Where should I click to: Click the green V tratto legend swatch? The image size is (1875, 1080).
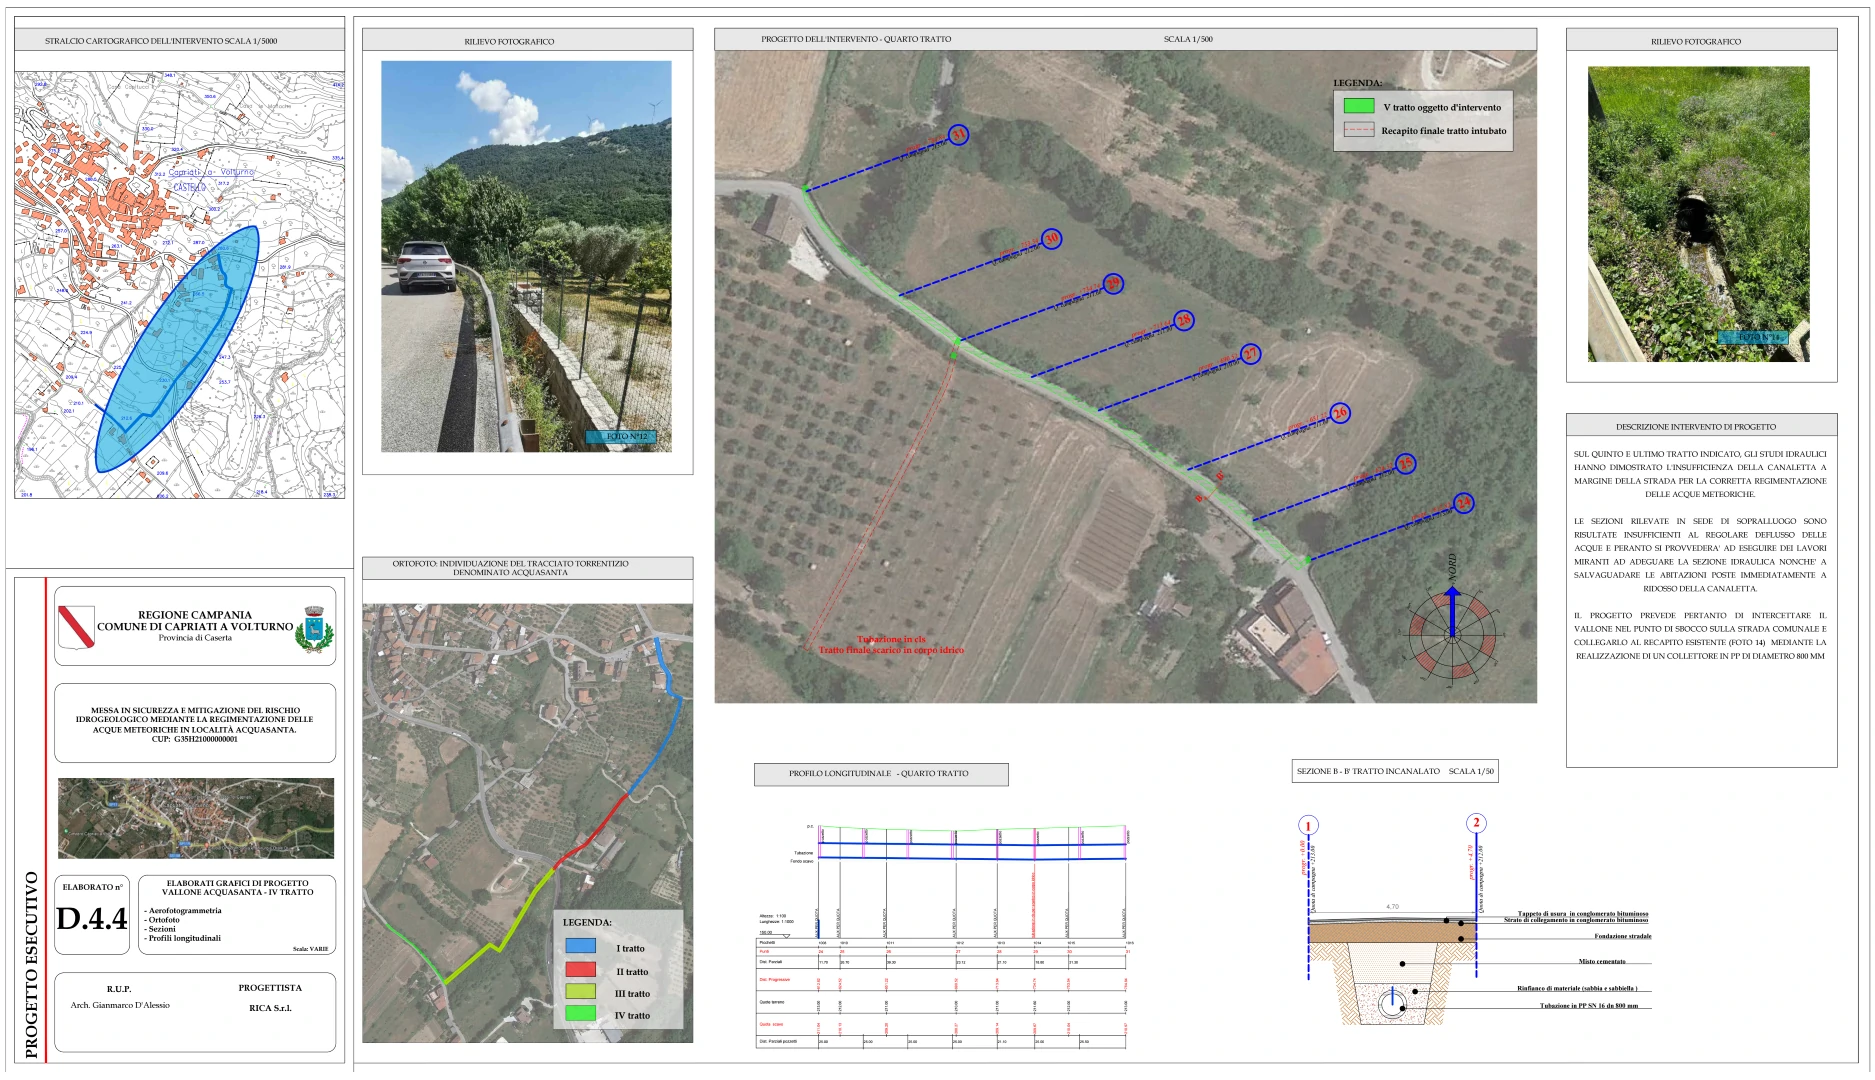1358,106
